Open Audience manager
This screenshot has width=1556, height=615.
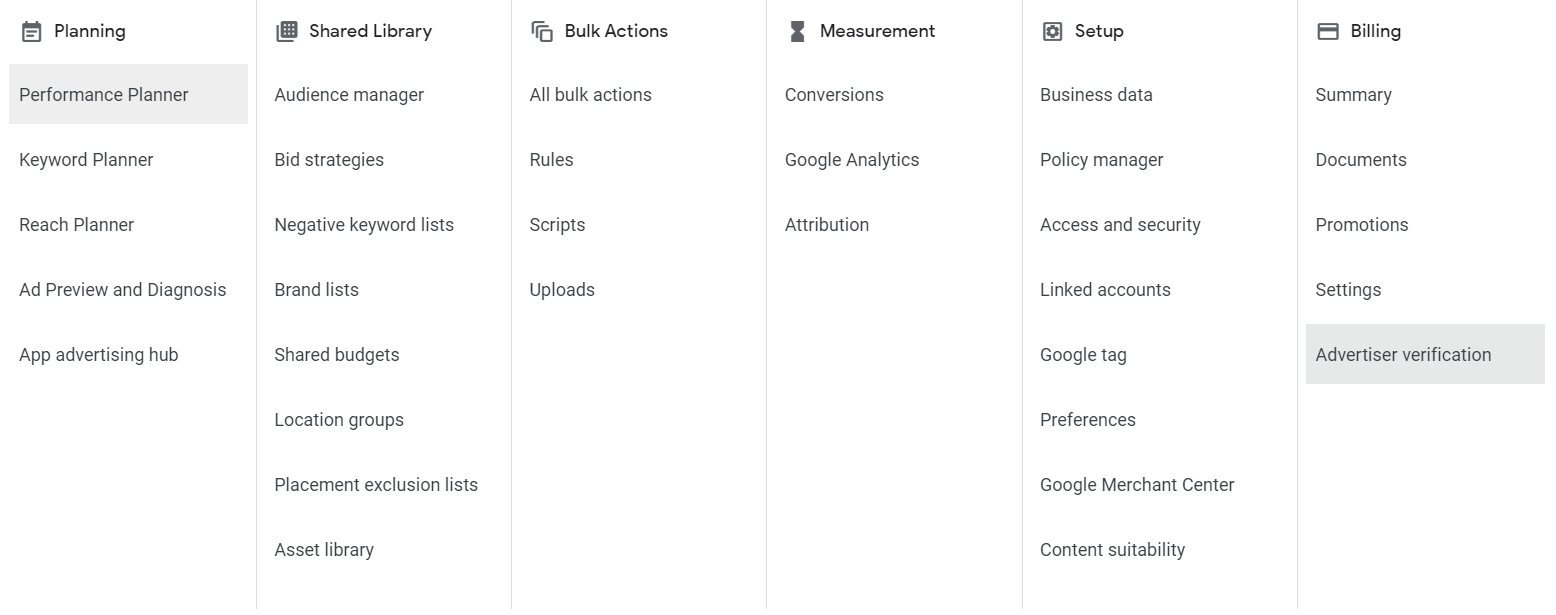349,94
